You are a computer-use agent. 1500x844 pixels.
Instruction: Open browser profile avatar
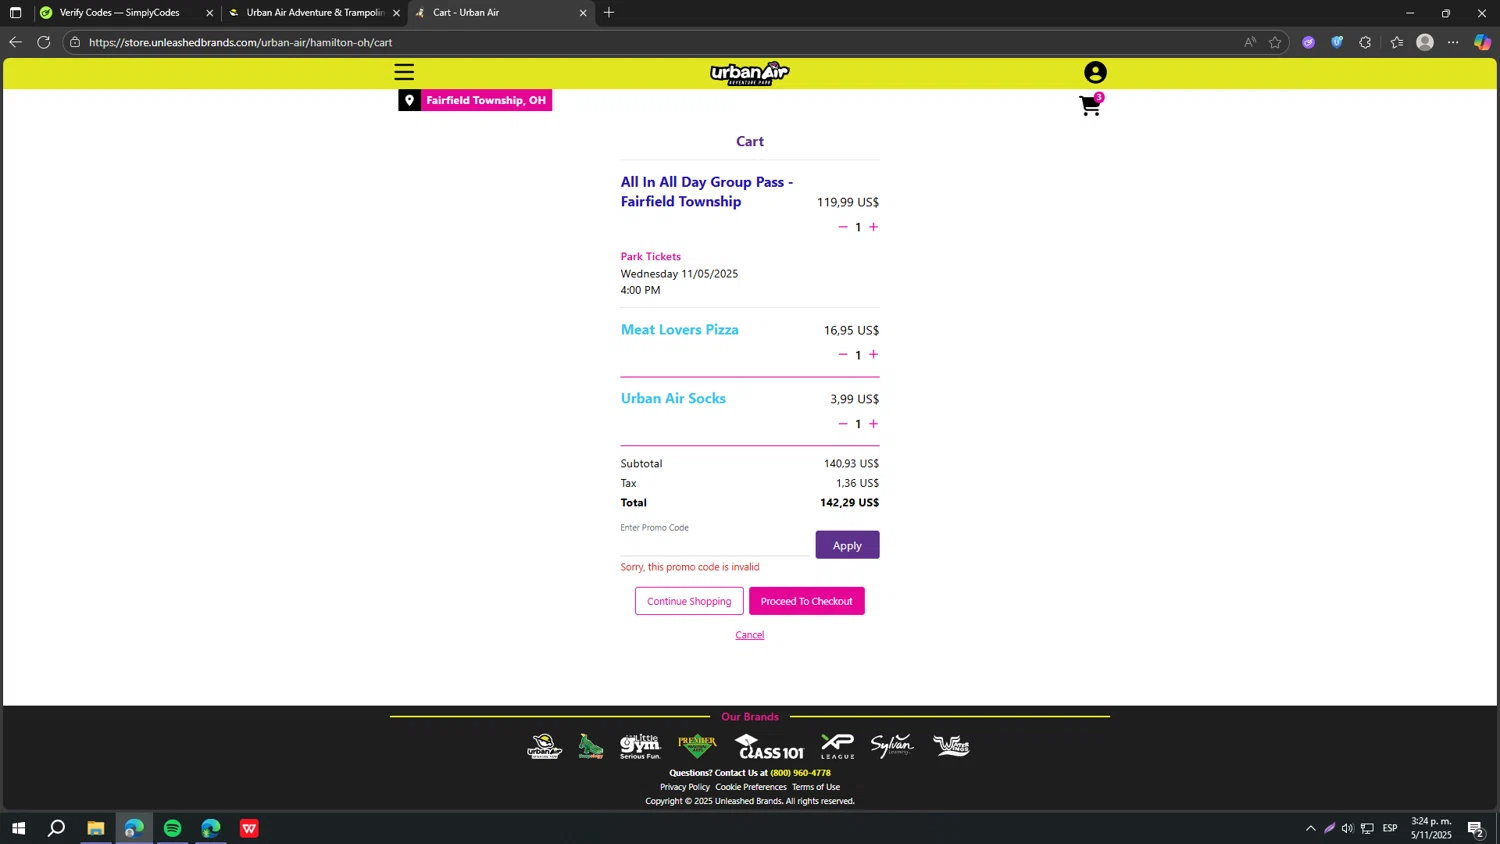click(x=1425, y=42)
